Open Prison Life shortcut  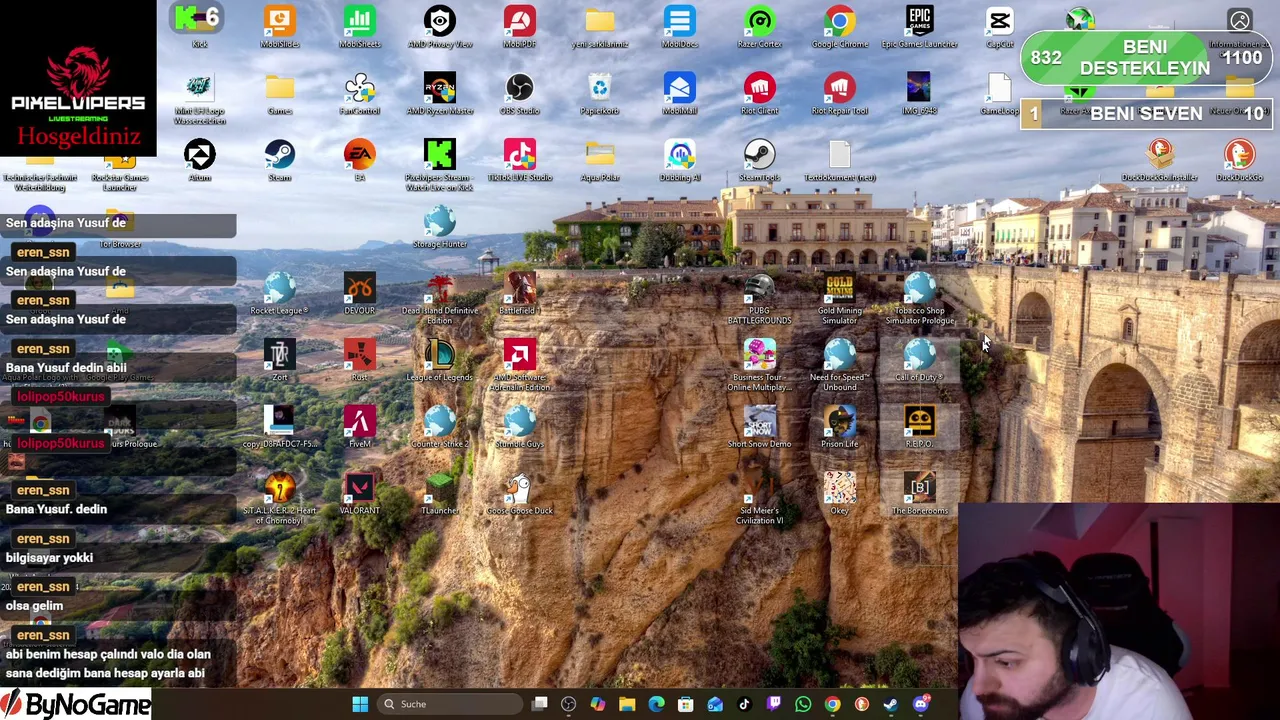click(839, 429)
